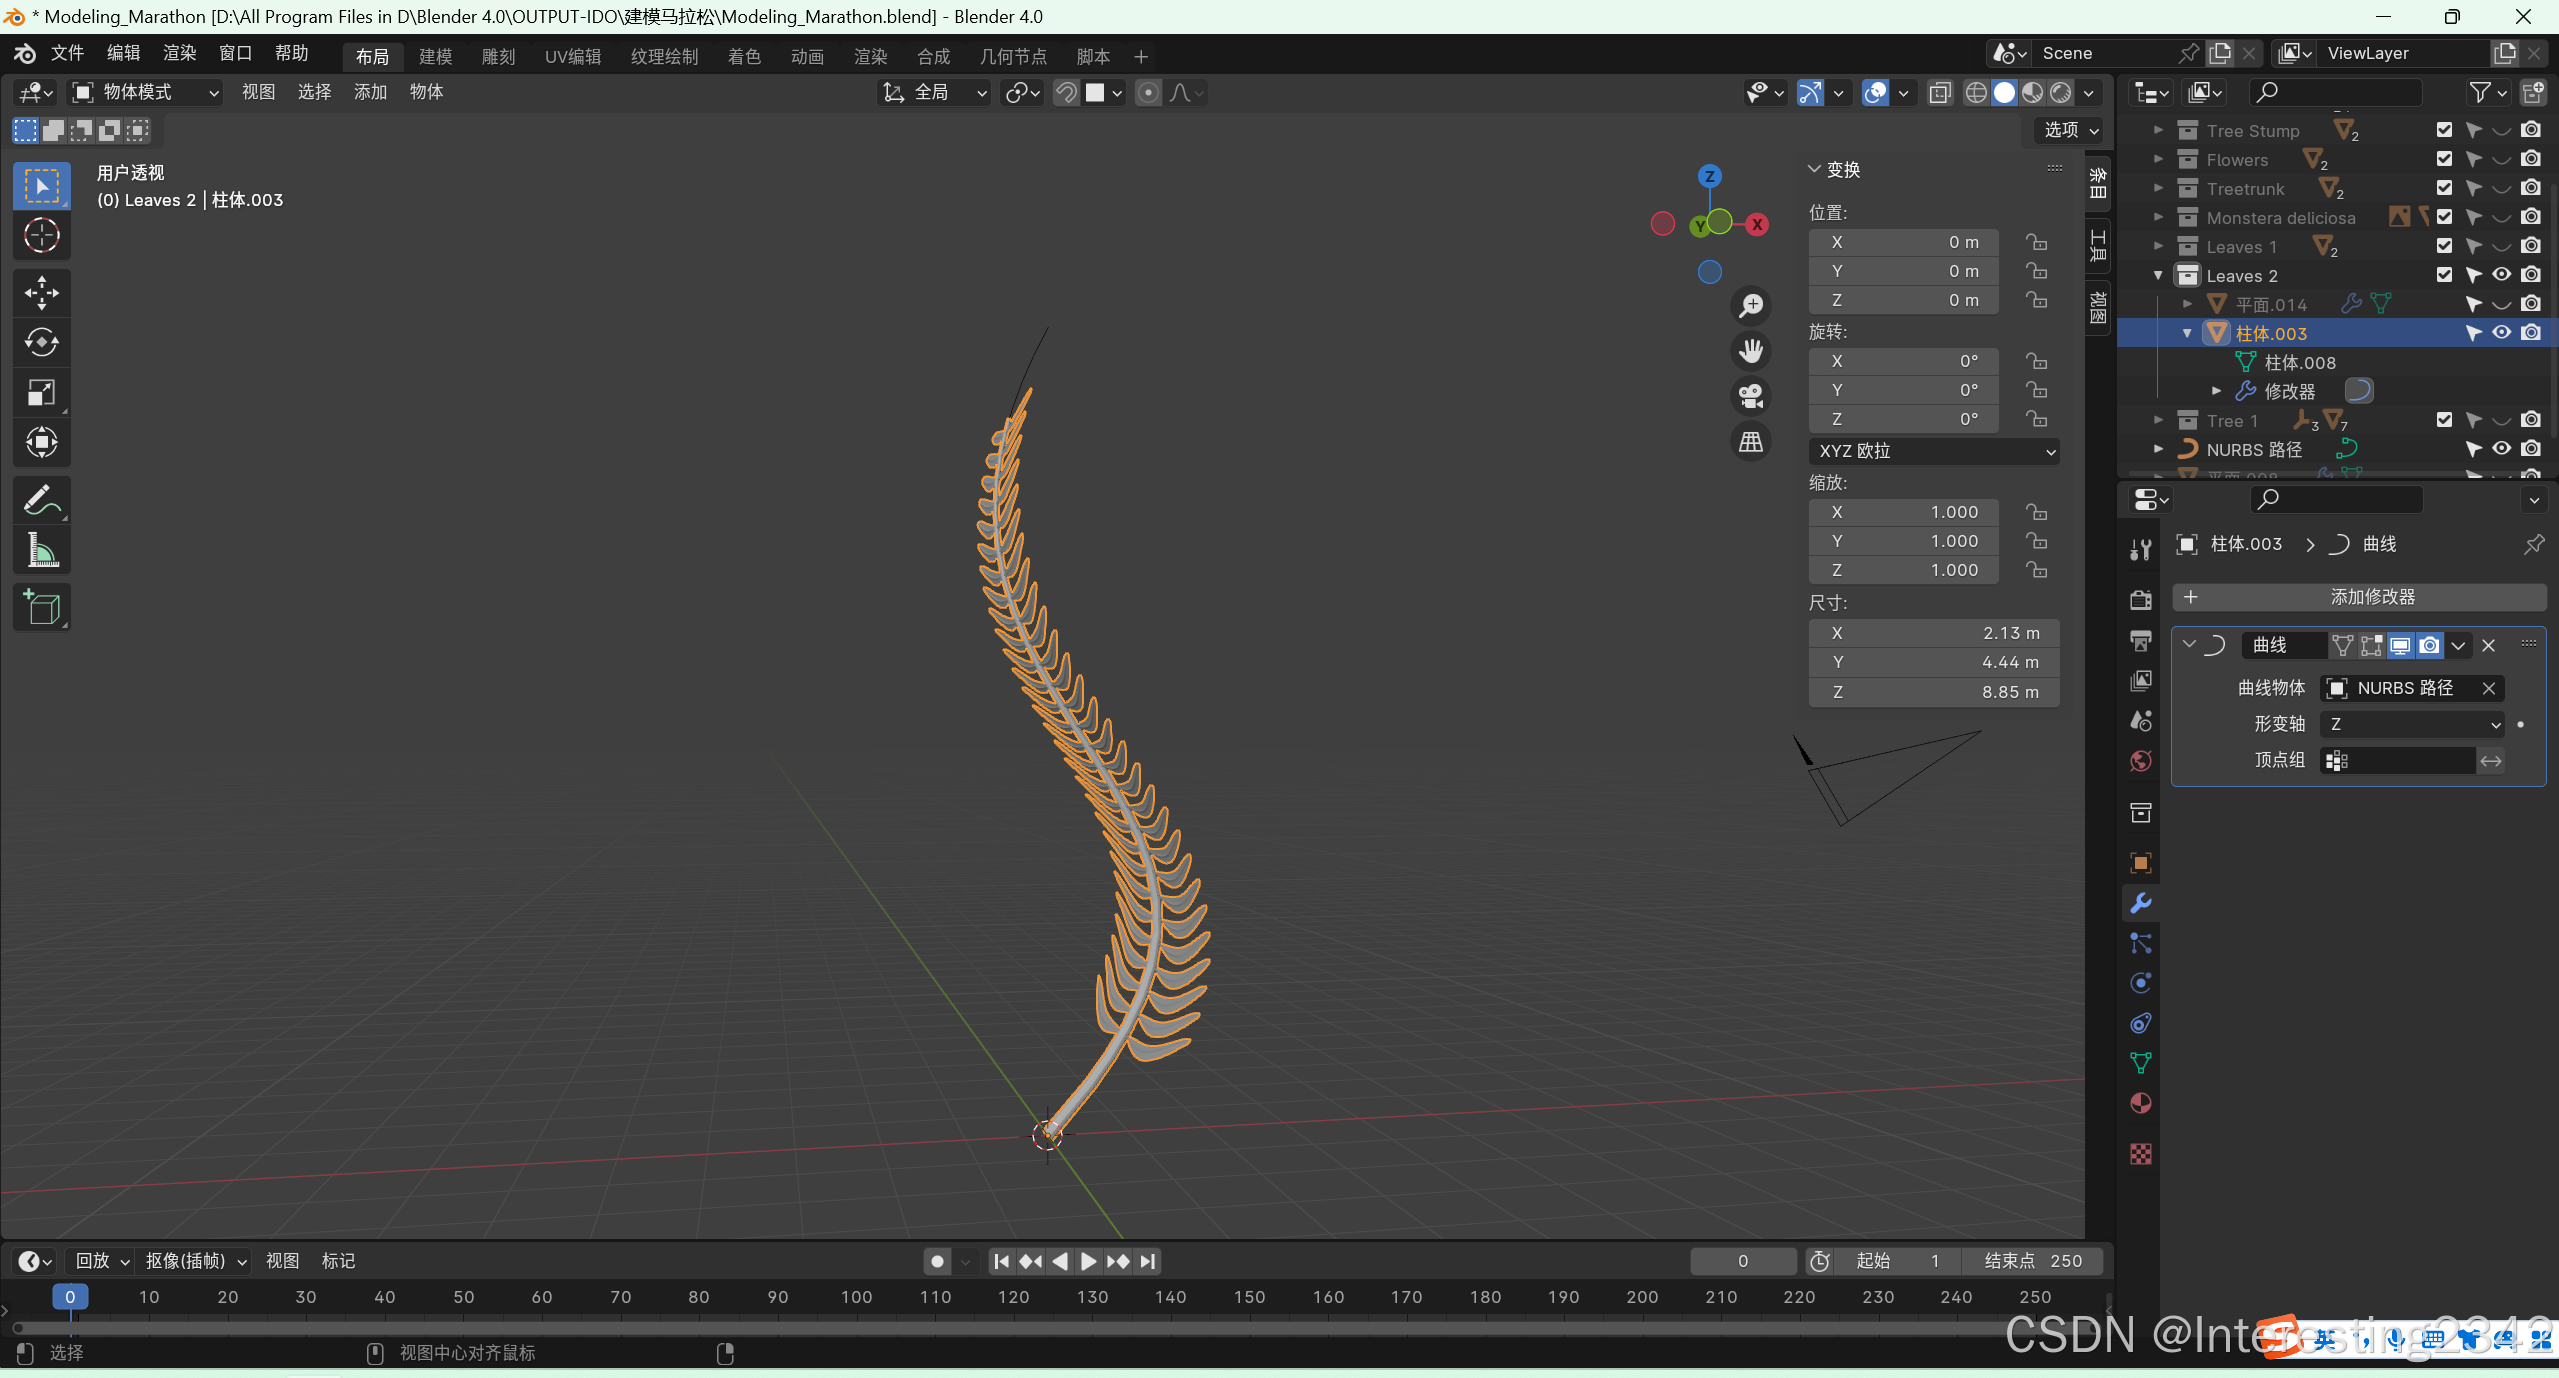
Task: Click the 结束点 250 frame field
Action: 2031,1261
